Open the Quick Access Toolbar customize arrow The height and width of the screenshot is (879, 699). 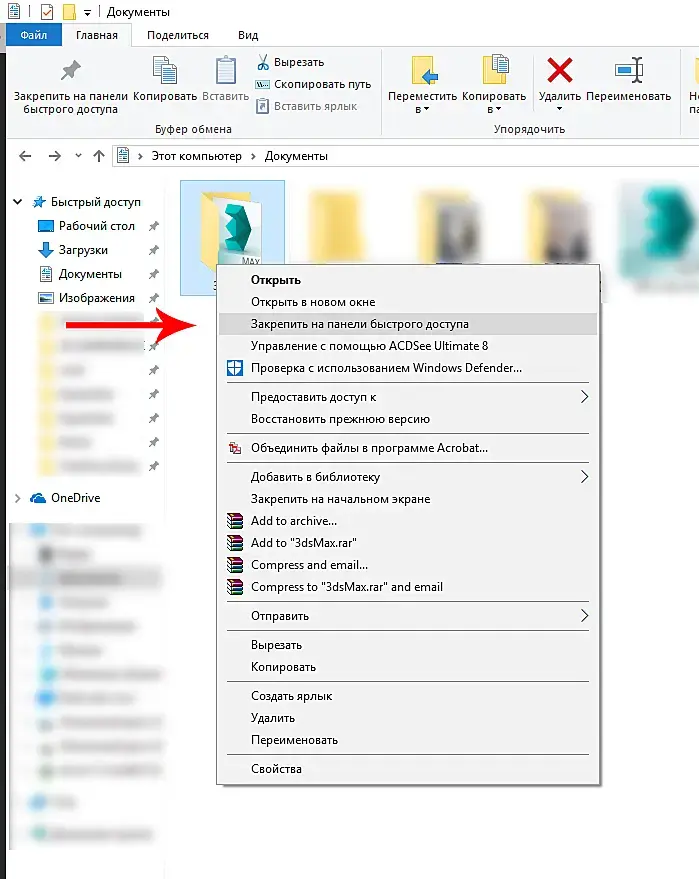[87, 12]
